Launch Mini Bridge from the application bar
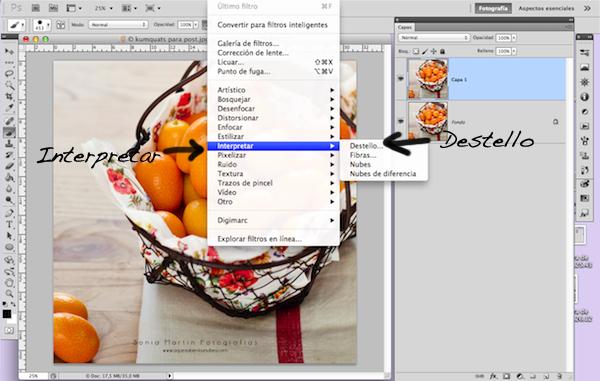 coord(53,8)
